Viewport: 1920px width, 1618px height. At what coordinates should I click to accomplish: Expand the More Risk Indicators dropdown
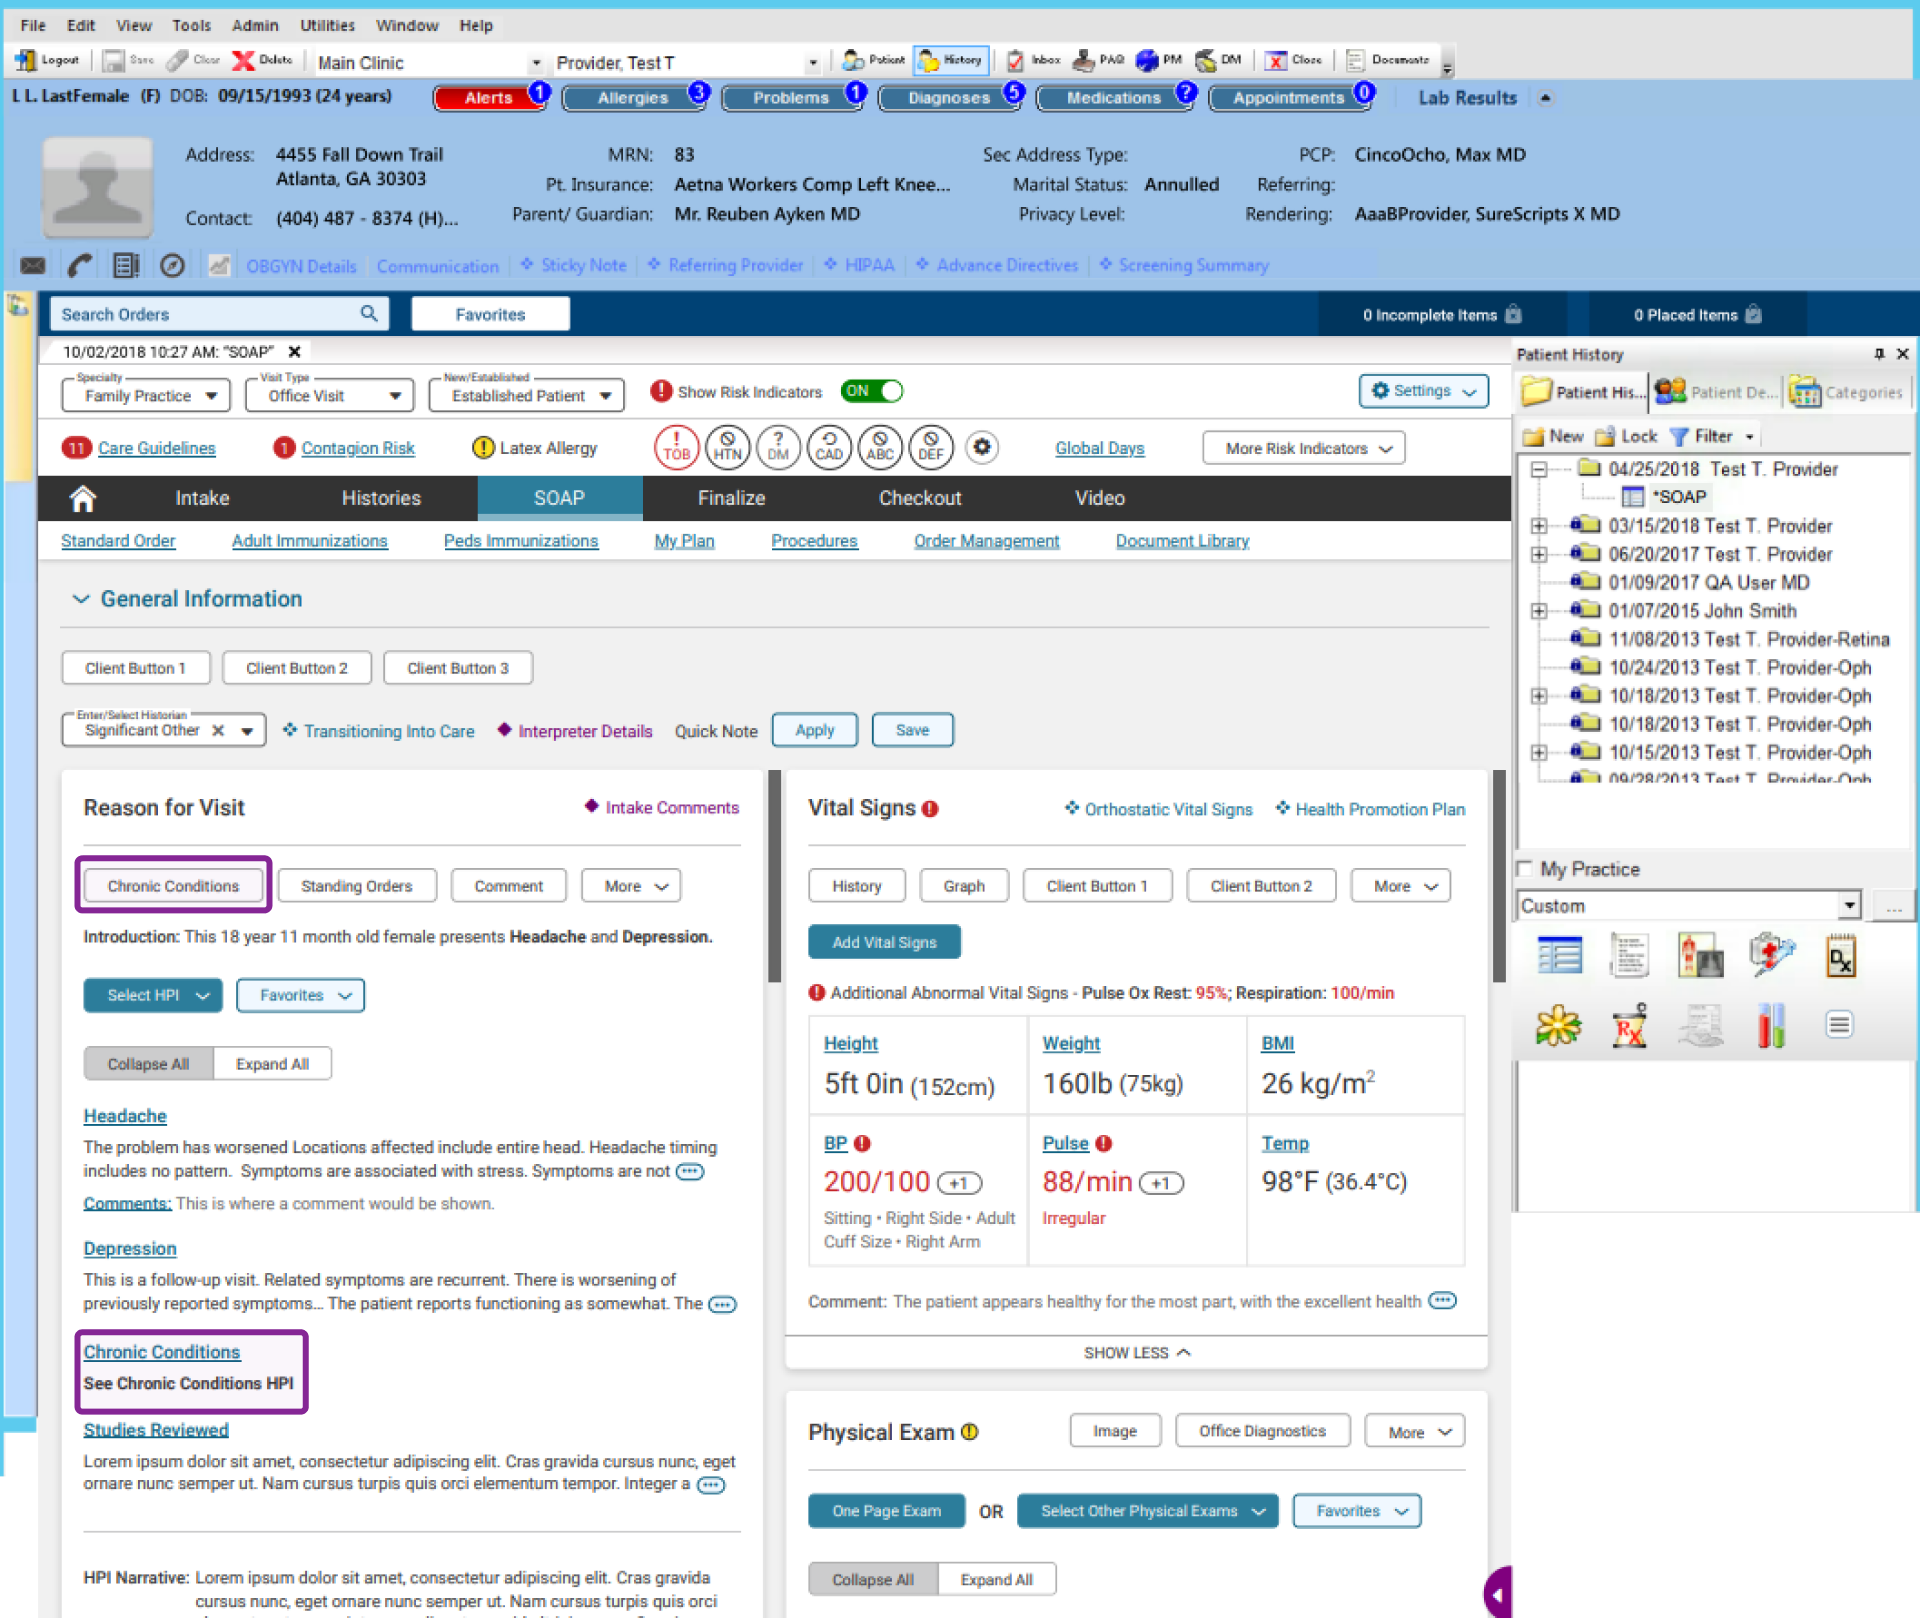click(x=1303, y=448)
